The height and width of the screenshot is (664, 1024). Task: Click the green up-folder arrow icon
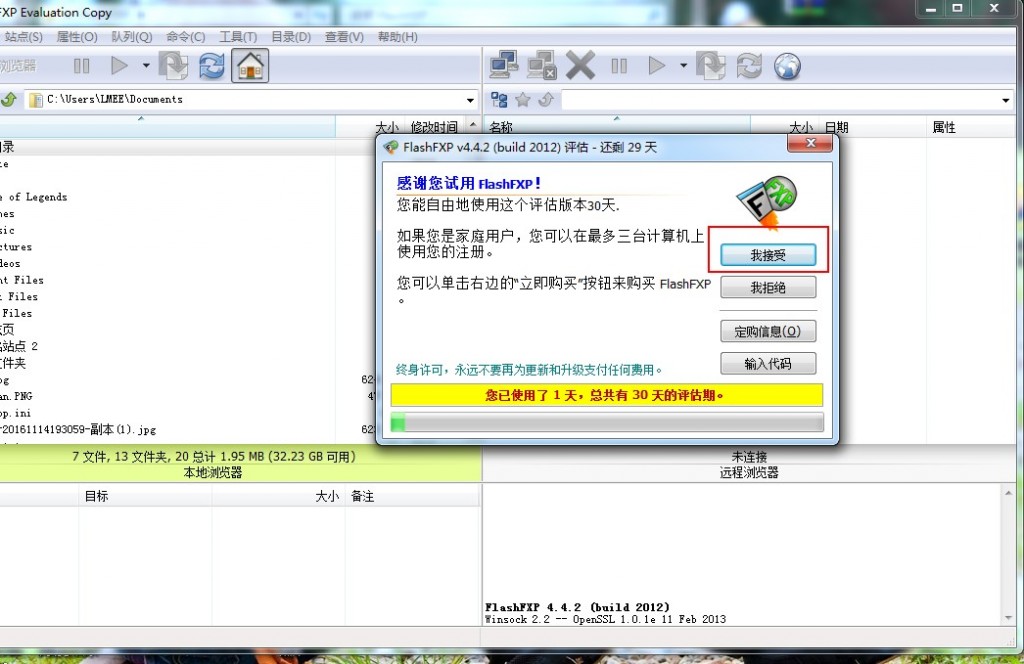[x=9, y=99]
